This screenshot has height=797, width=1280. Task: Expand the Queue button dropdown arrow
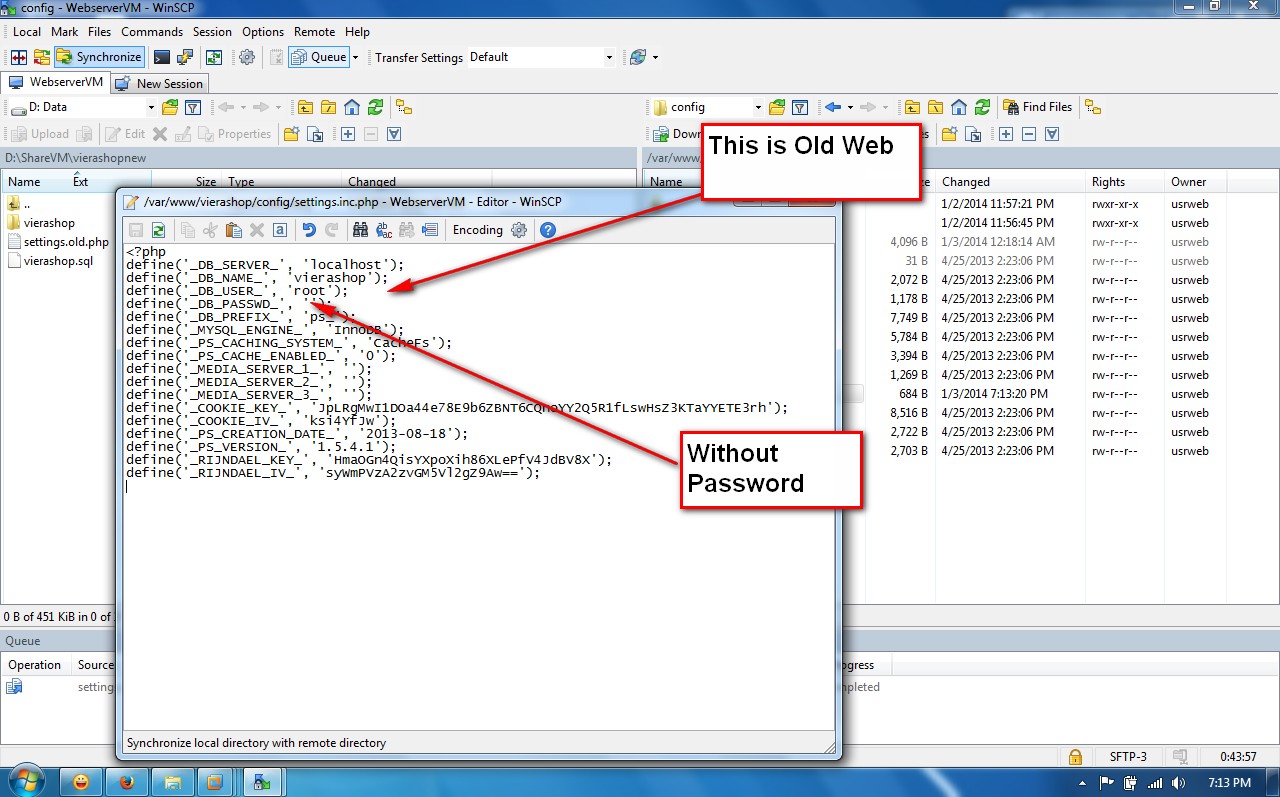(355, 57)
